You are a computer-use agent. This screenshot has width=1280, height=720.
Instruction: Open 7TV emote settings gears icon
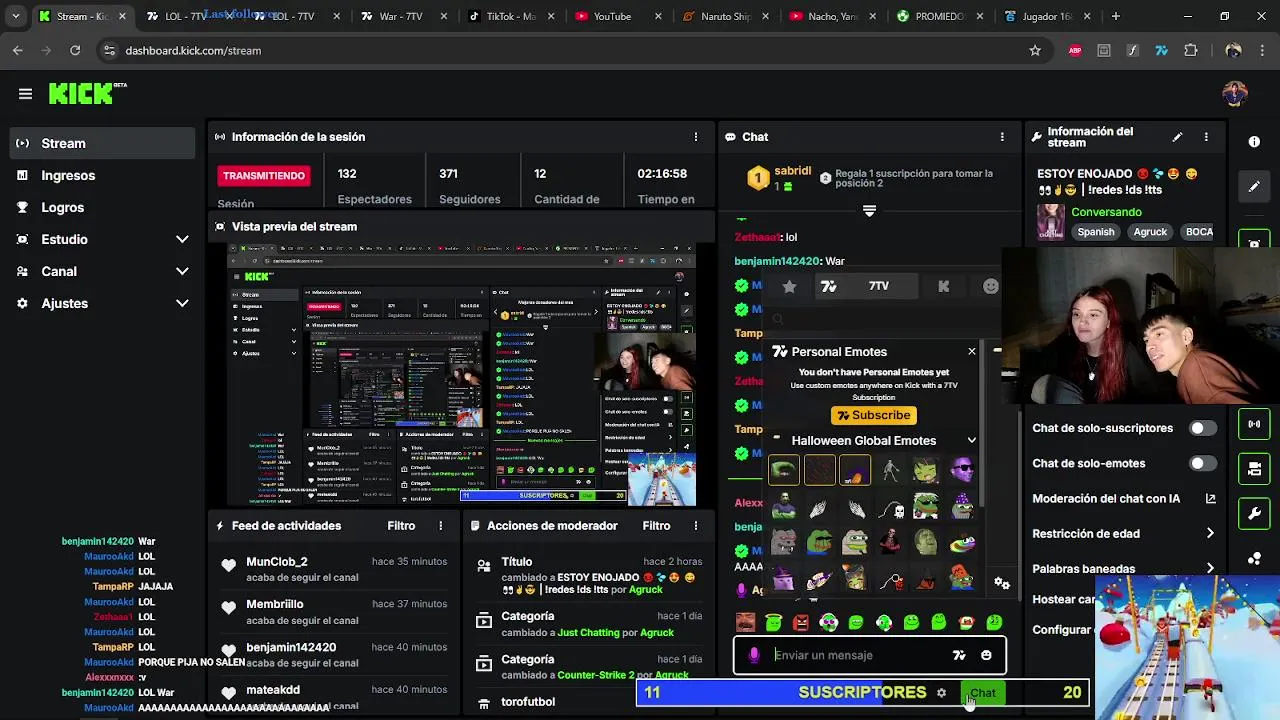pyautogui.click(x=1001, y=583)
